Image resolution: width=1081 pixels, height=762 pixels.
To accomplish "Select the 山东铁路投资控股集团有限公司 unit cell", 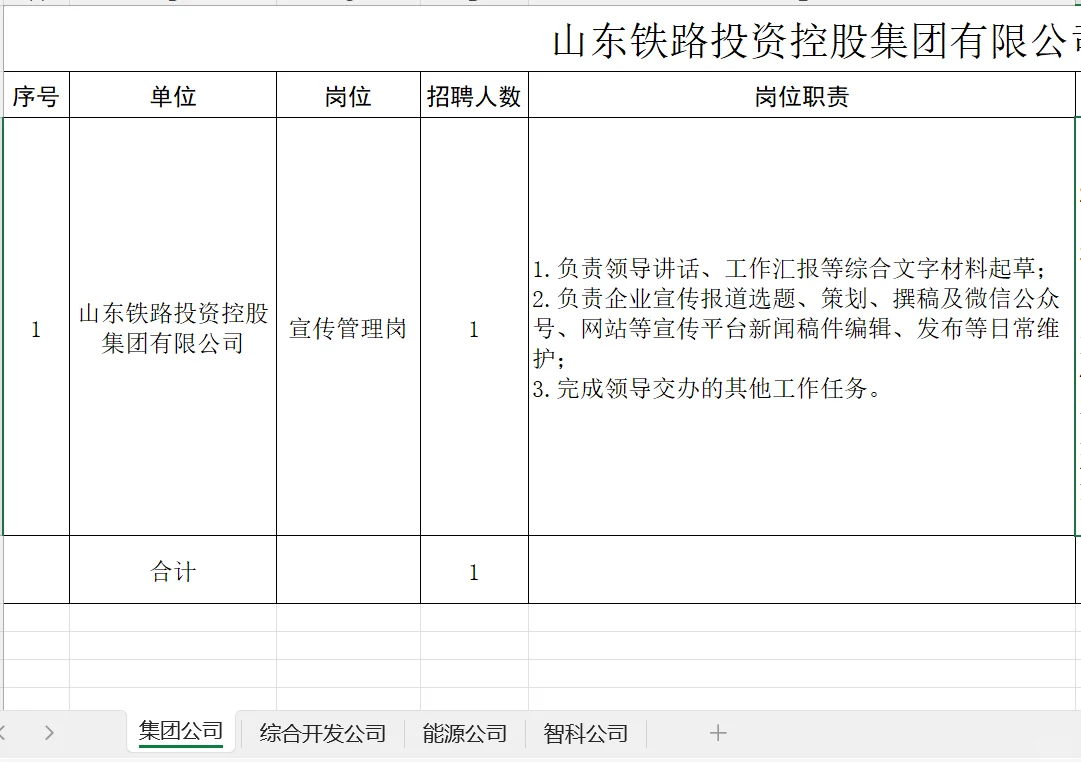I will point(173,327).
